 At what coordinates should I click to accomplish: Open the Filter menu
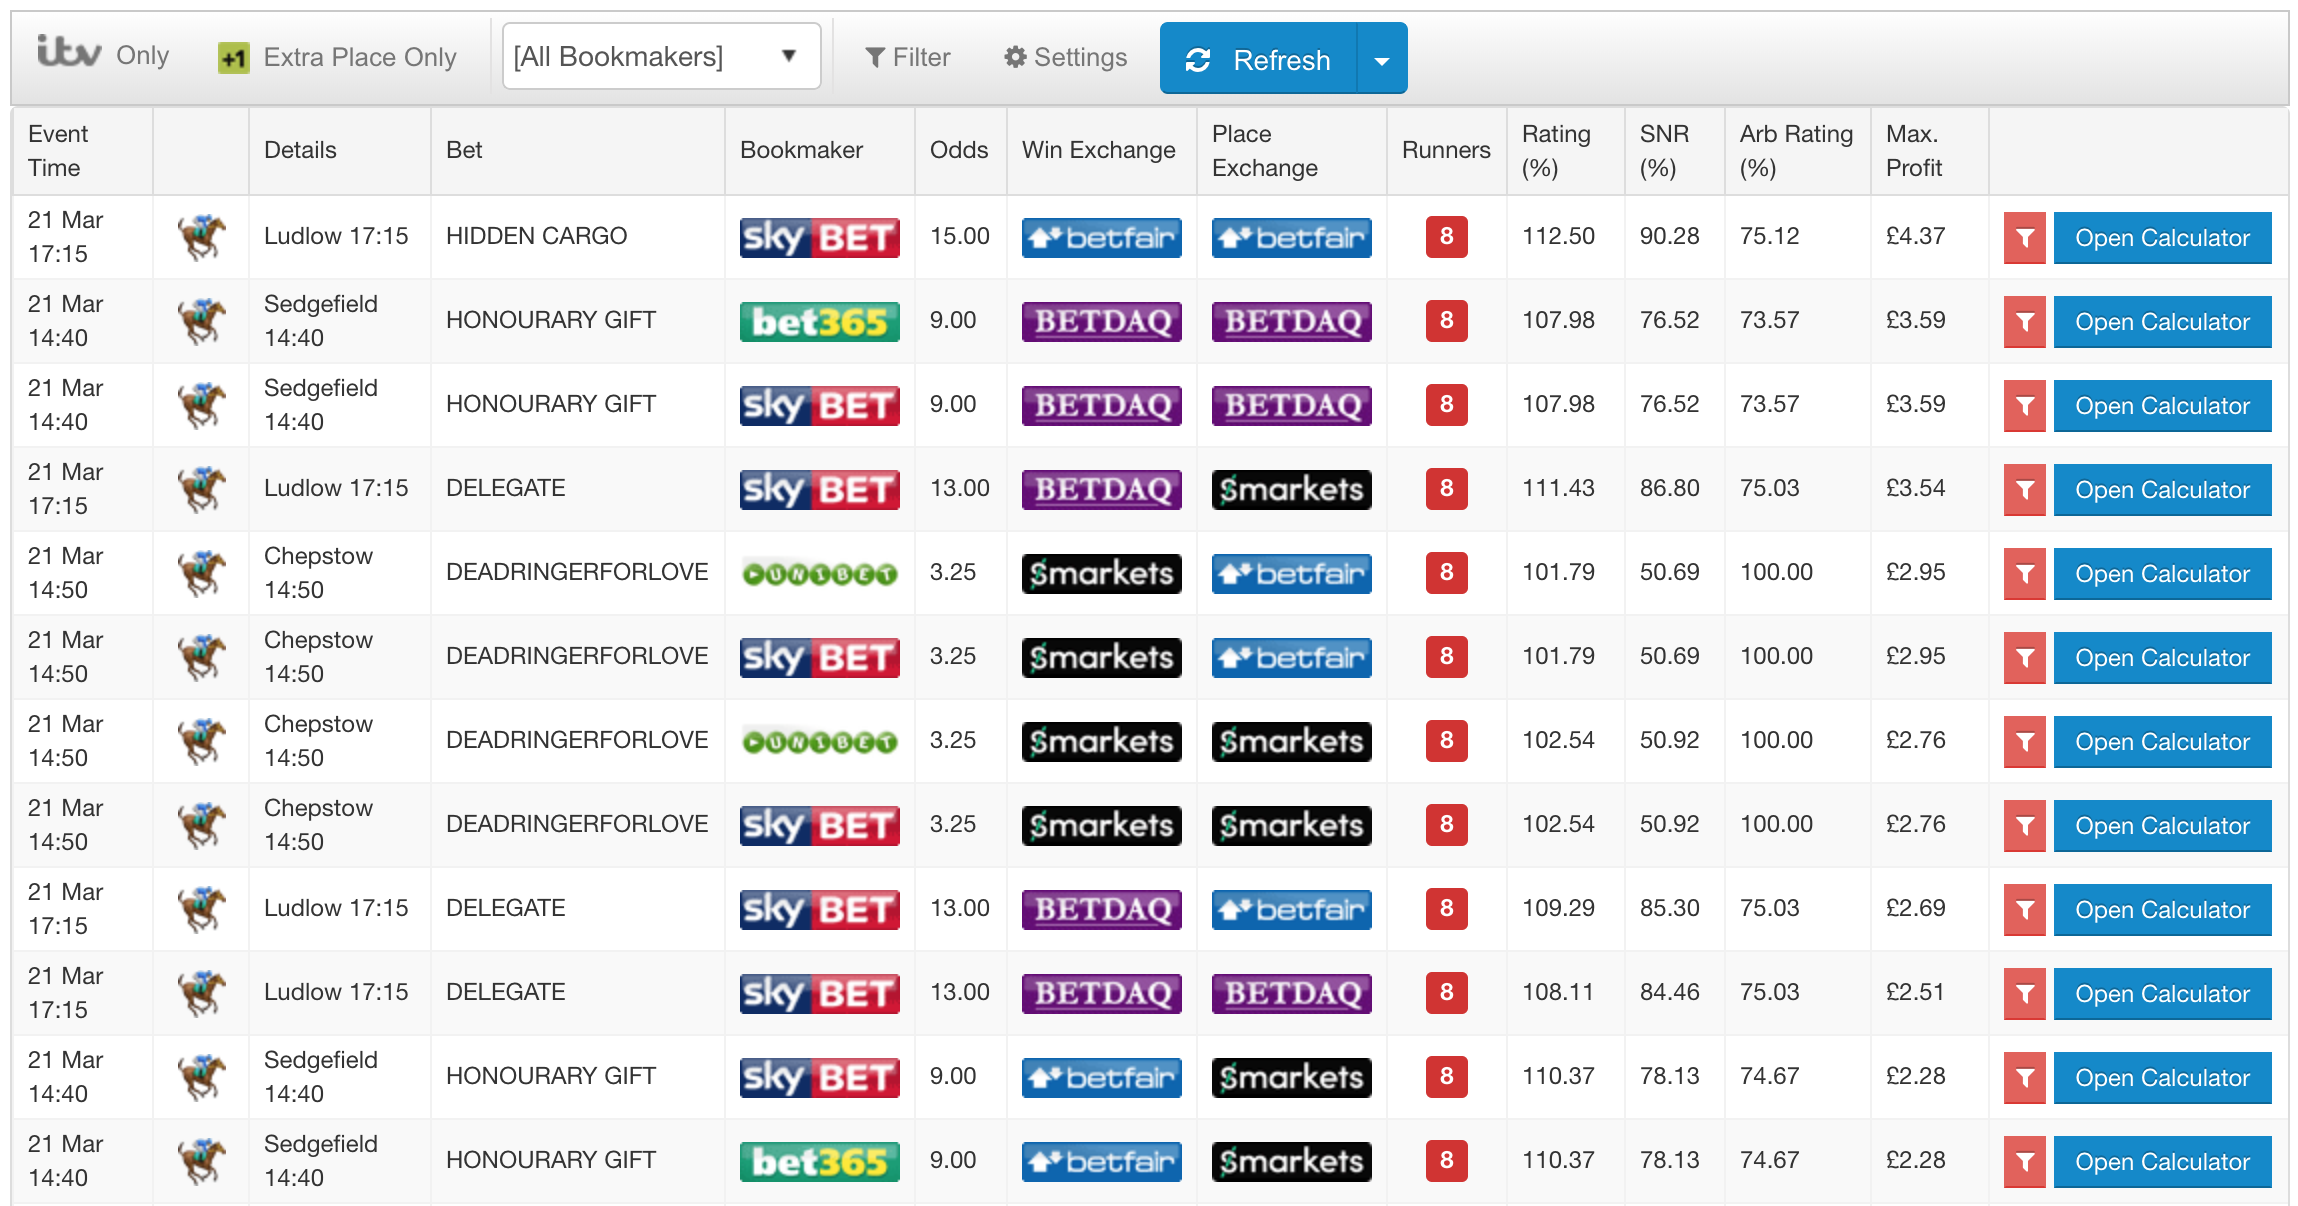pyautogui.click(x=907, y=57)
